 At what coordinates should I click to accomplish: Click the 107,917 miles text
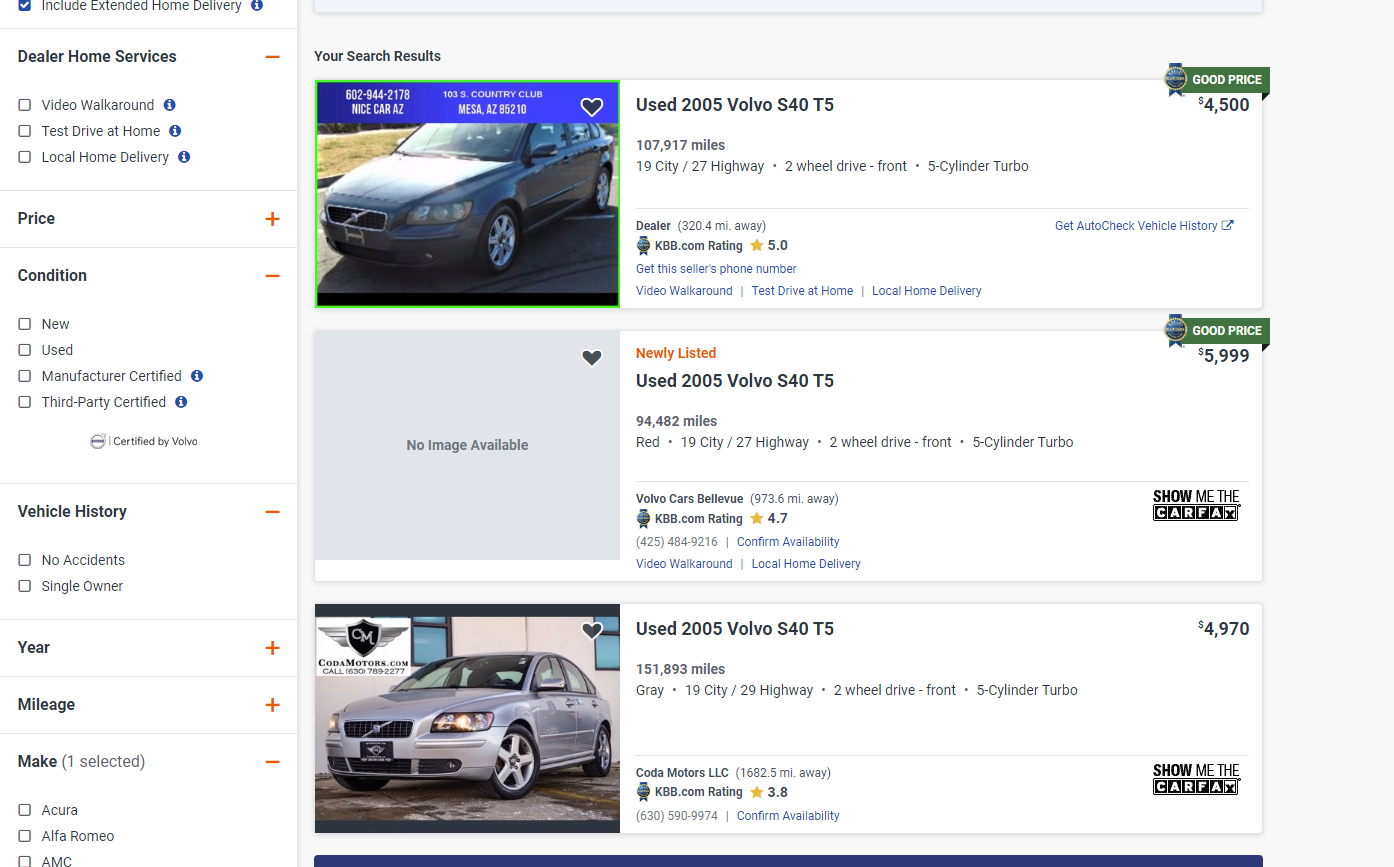click(x=681, y=145)
